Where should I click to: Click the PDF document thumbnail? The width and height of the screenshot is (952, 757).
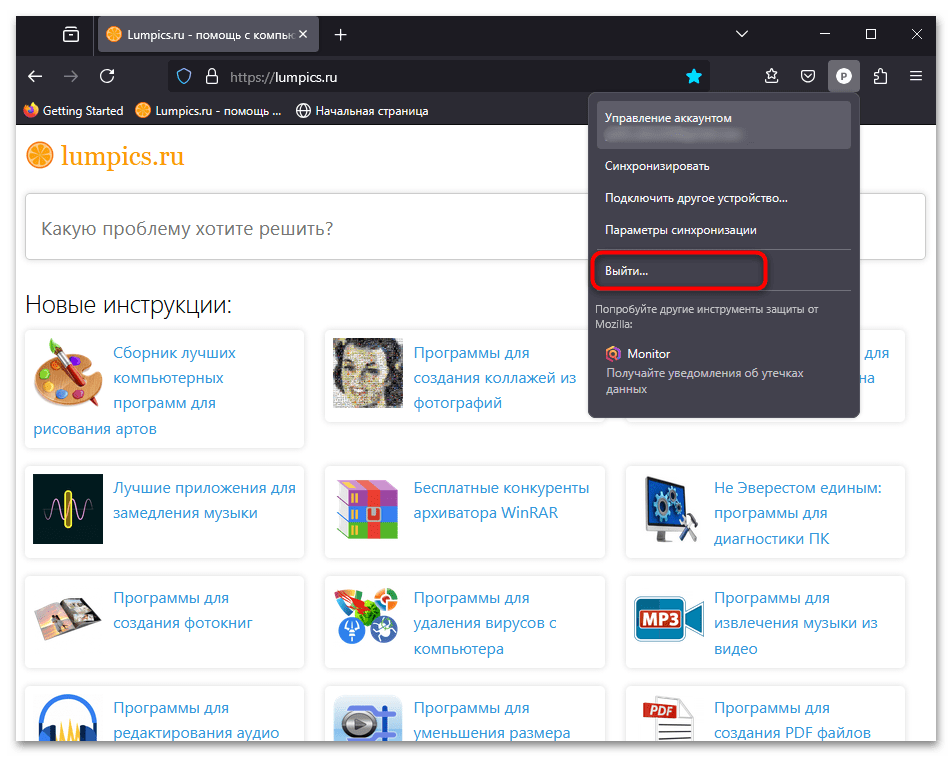(x=668, y=719)
